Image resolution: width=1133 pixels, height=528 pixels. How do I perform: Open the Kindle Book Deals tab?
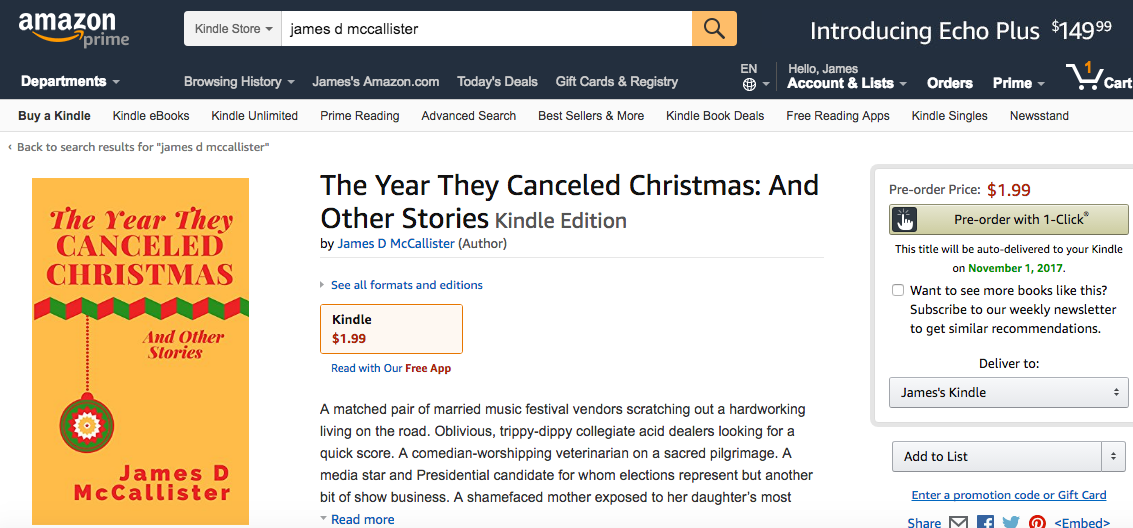click(x=715, y=116)
